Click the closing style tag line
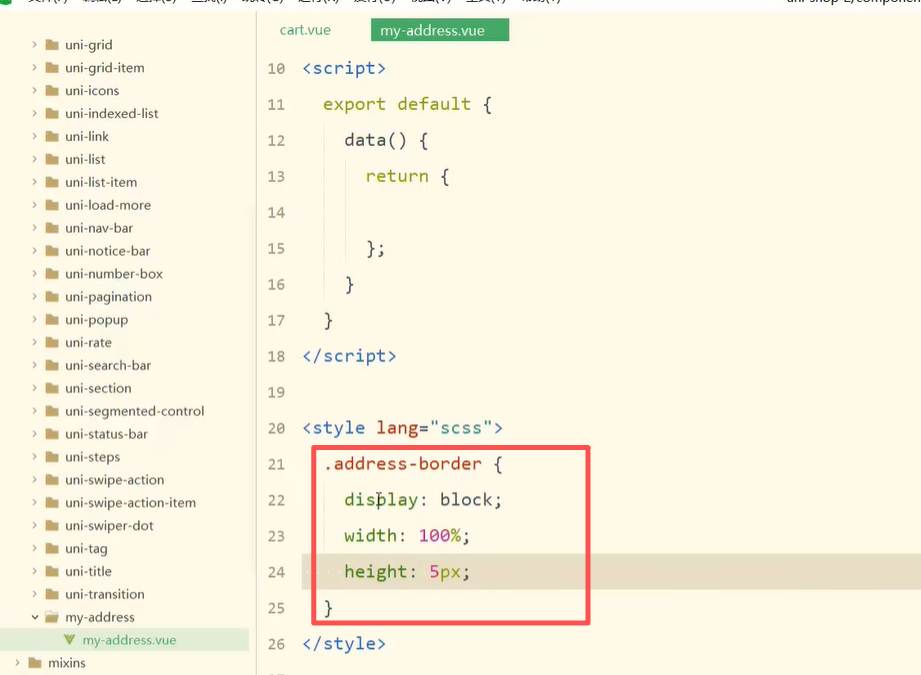 [344, 644]
